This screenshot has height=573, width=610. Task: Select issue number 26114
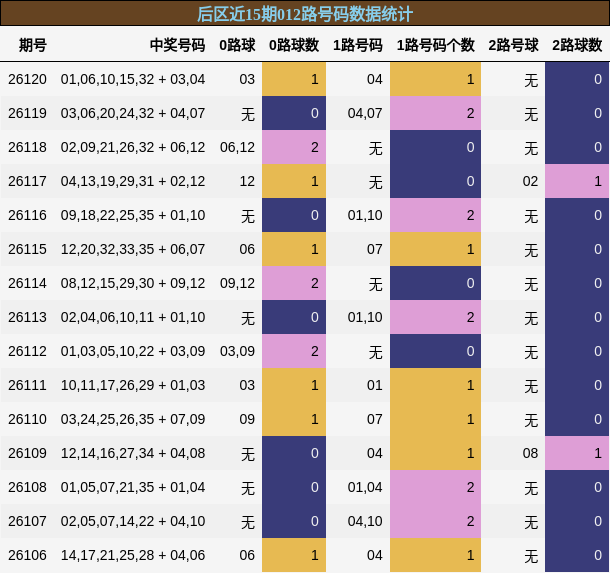27,283
